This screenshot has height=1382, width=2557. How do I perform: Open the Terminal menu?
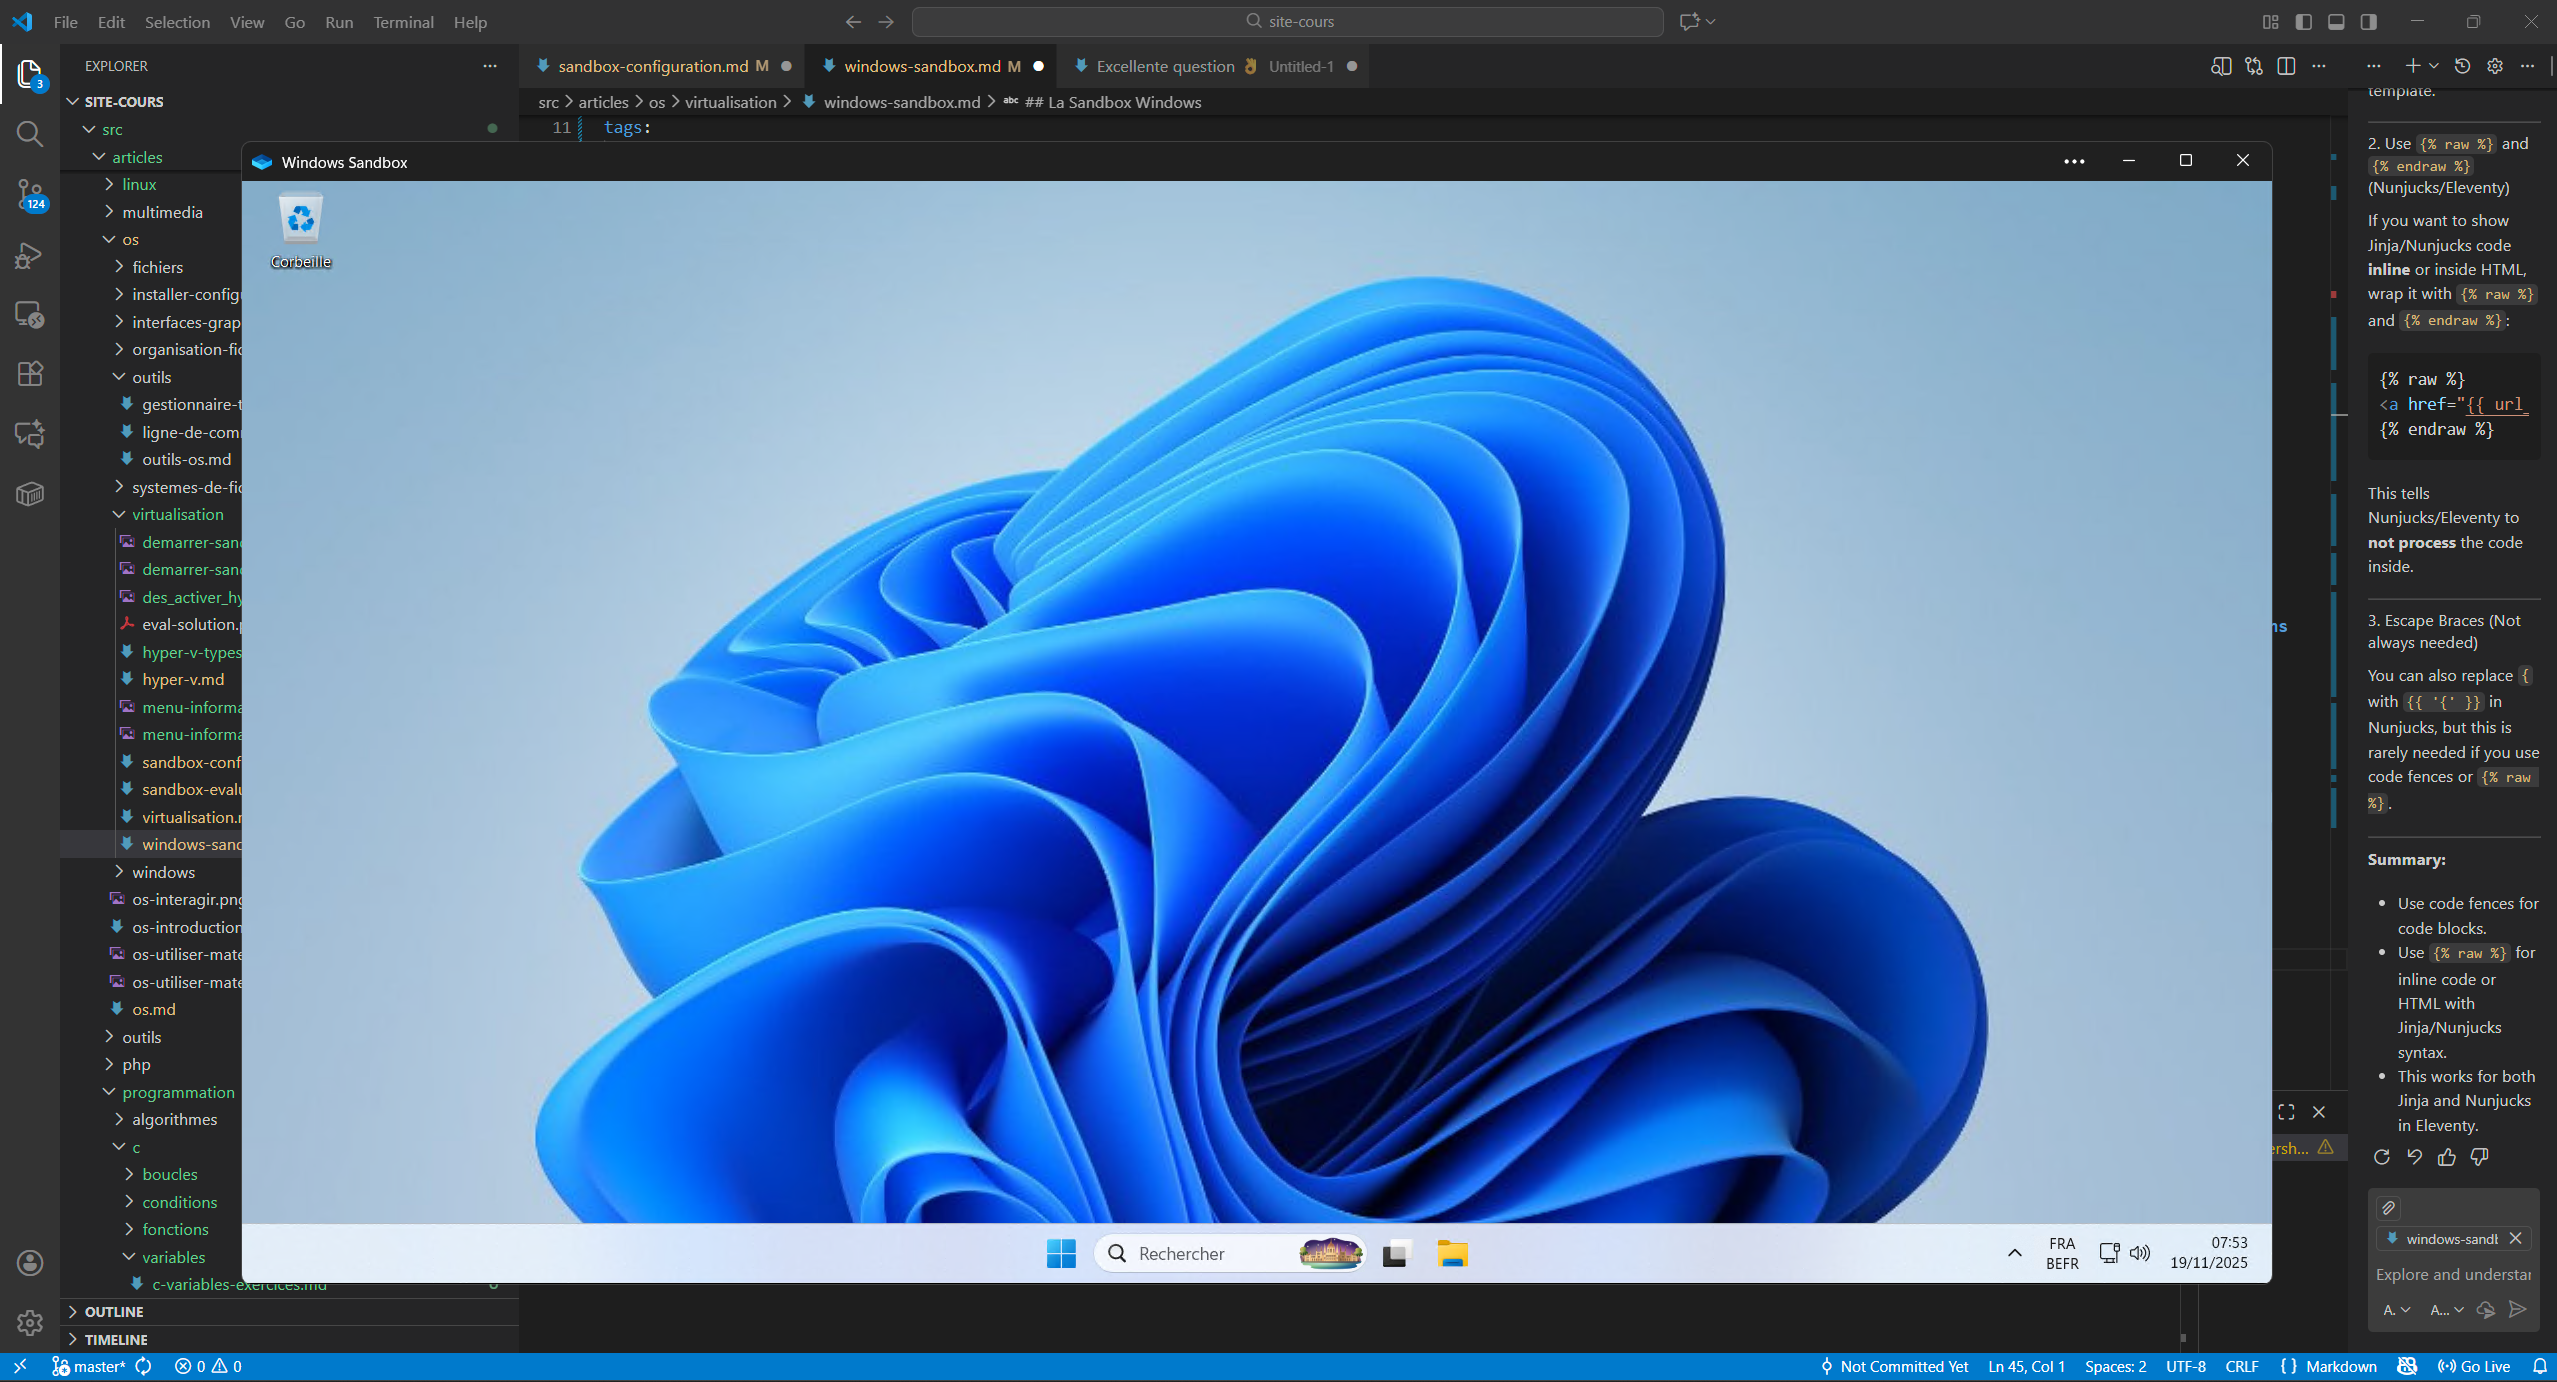(403, 22)
